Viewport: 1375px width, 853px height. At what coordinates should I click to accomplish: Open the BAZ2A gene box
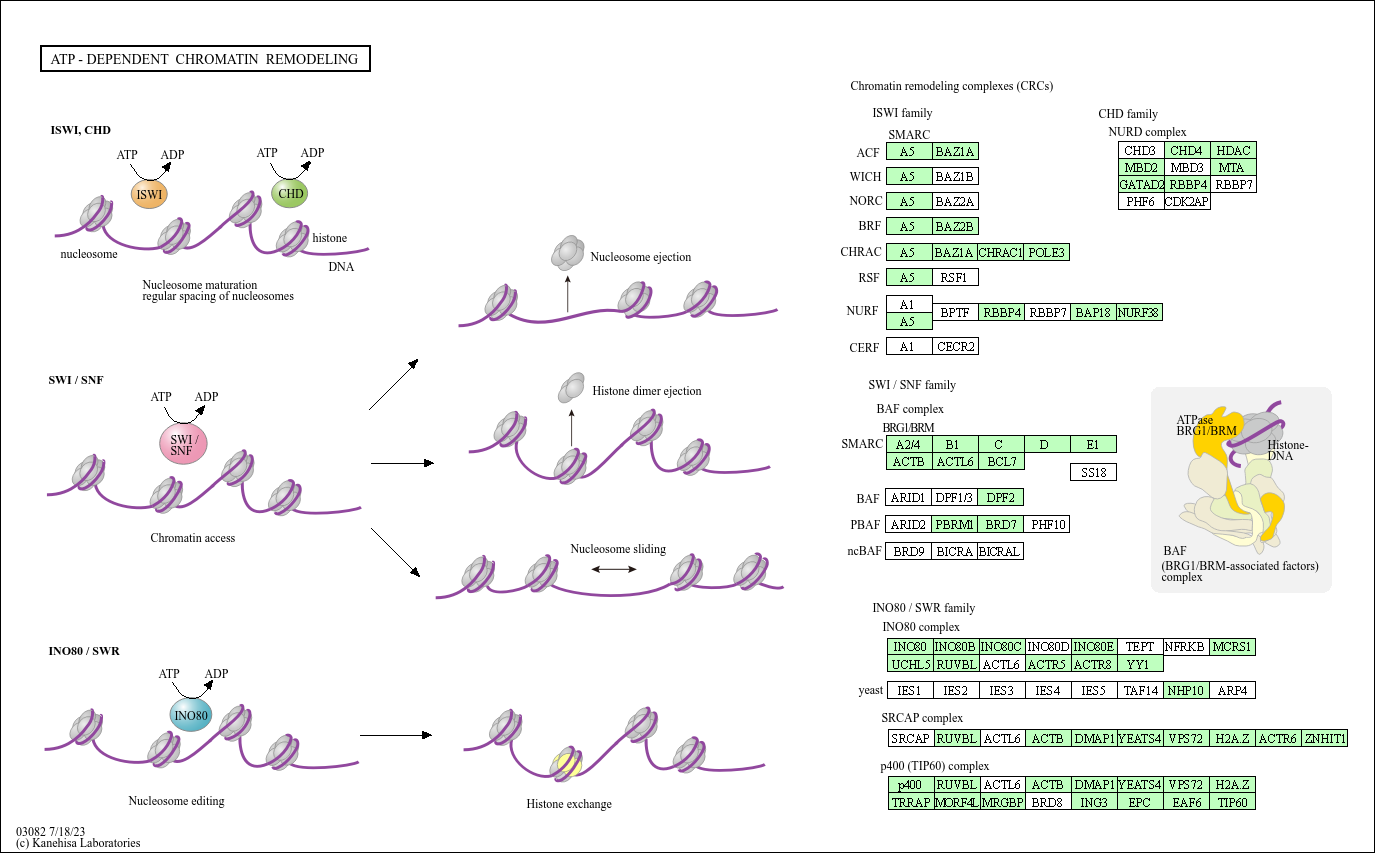click(955, 201)
